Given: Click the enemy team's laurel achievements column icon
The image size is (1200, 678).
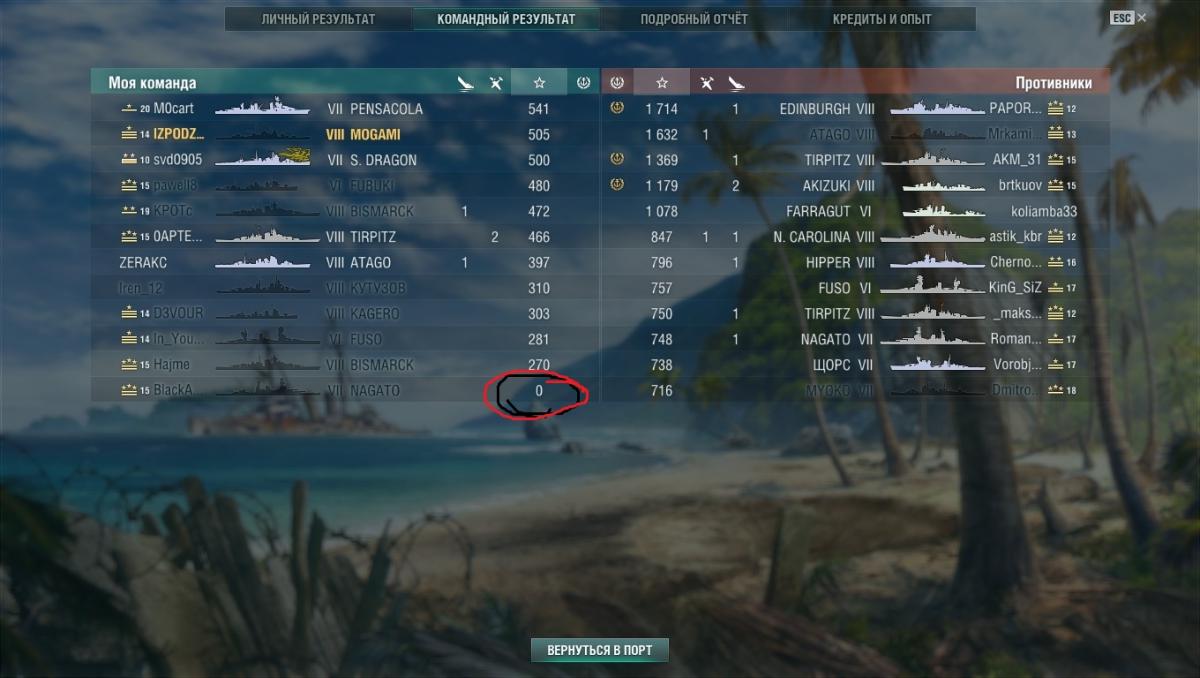Looking at the screenshot, I should (x=616, y=83).
